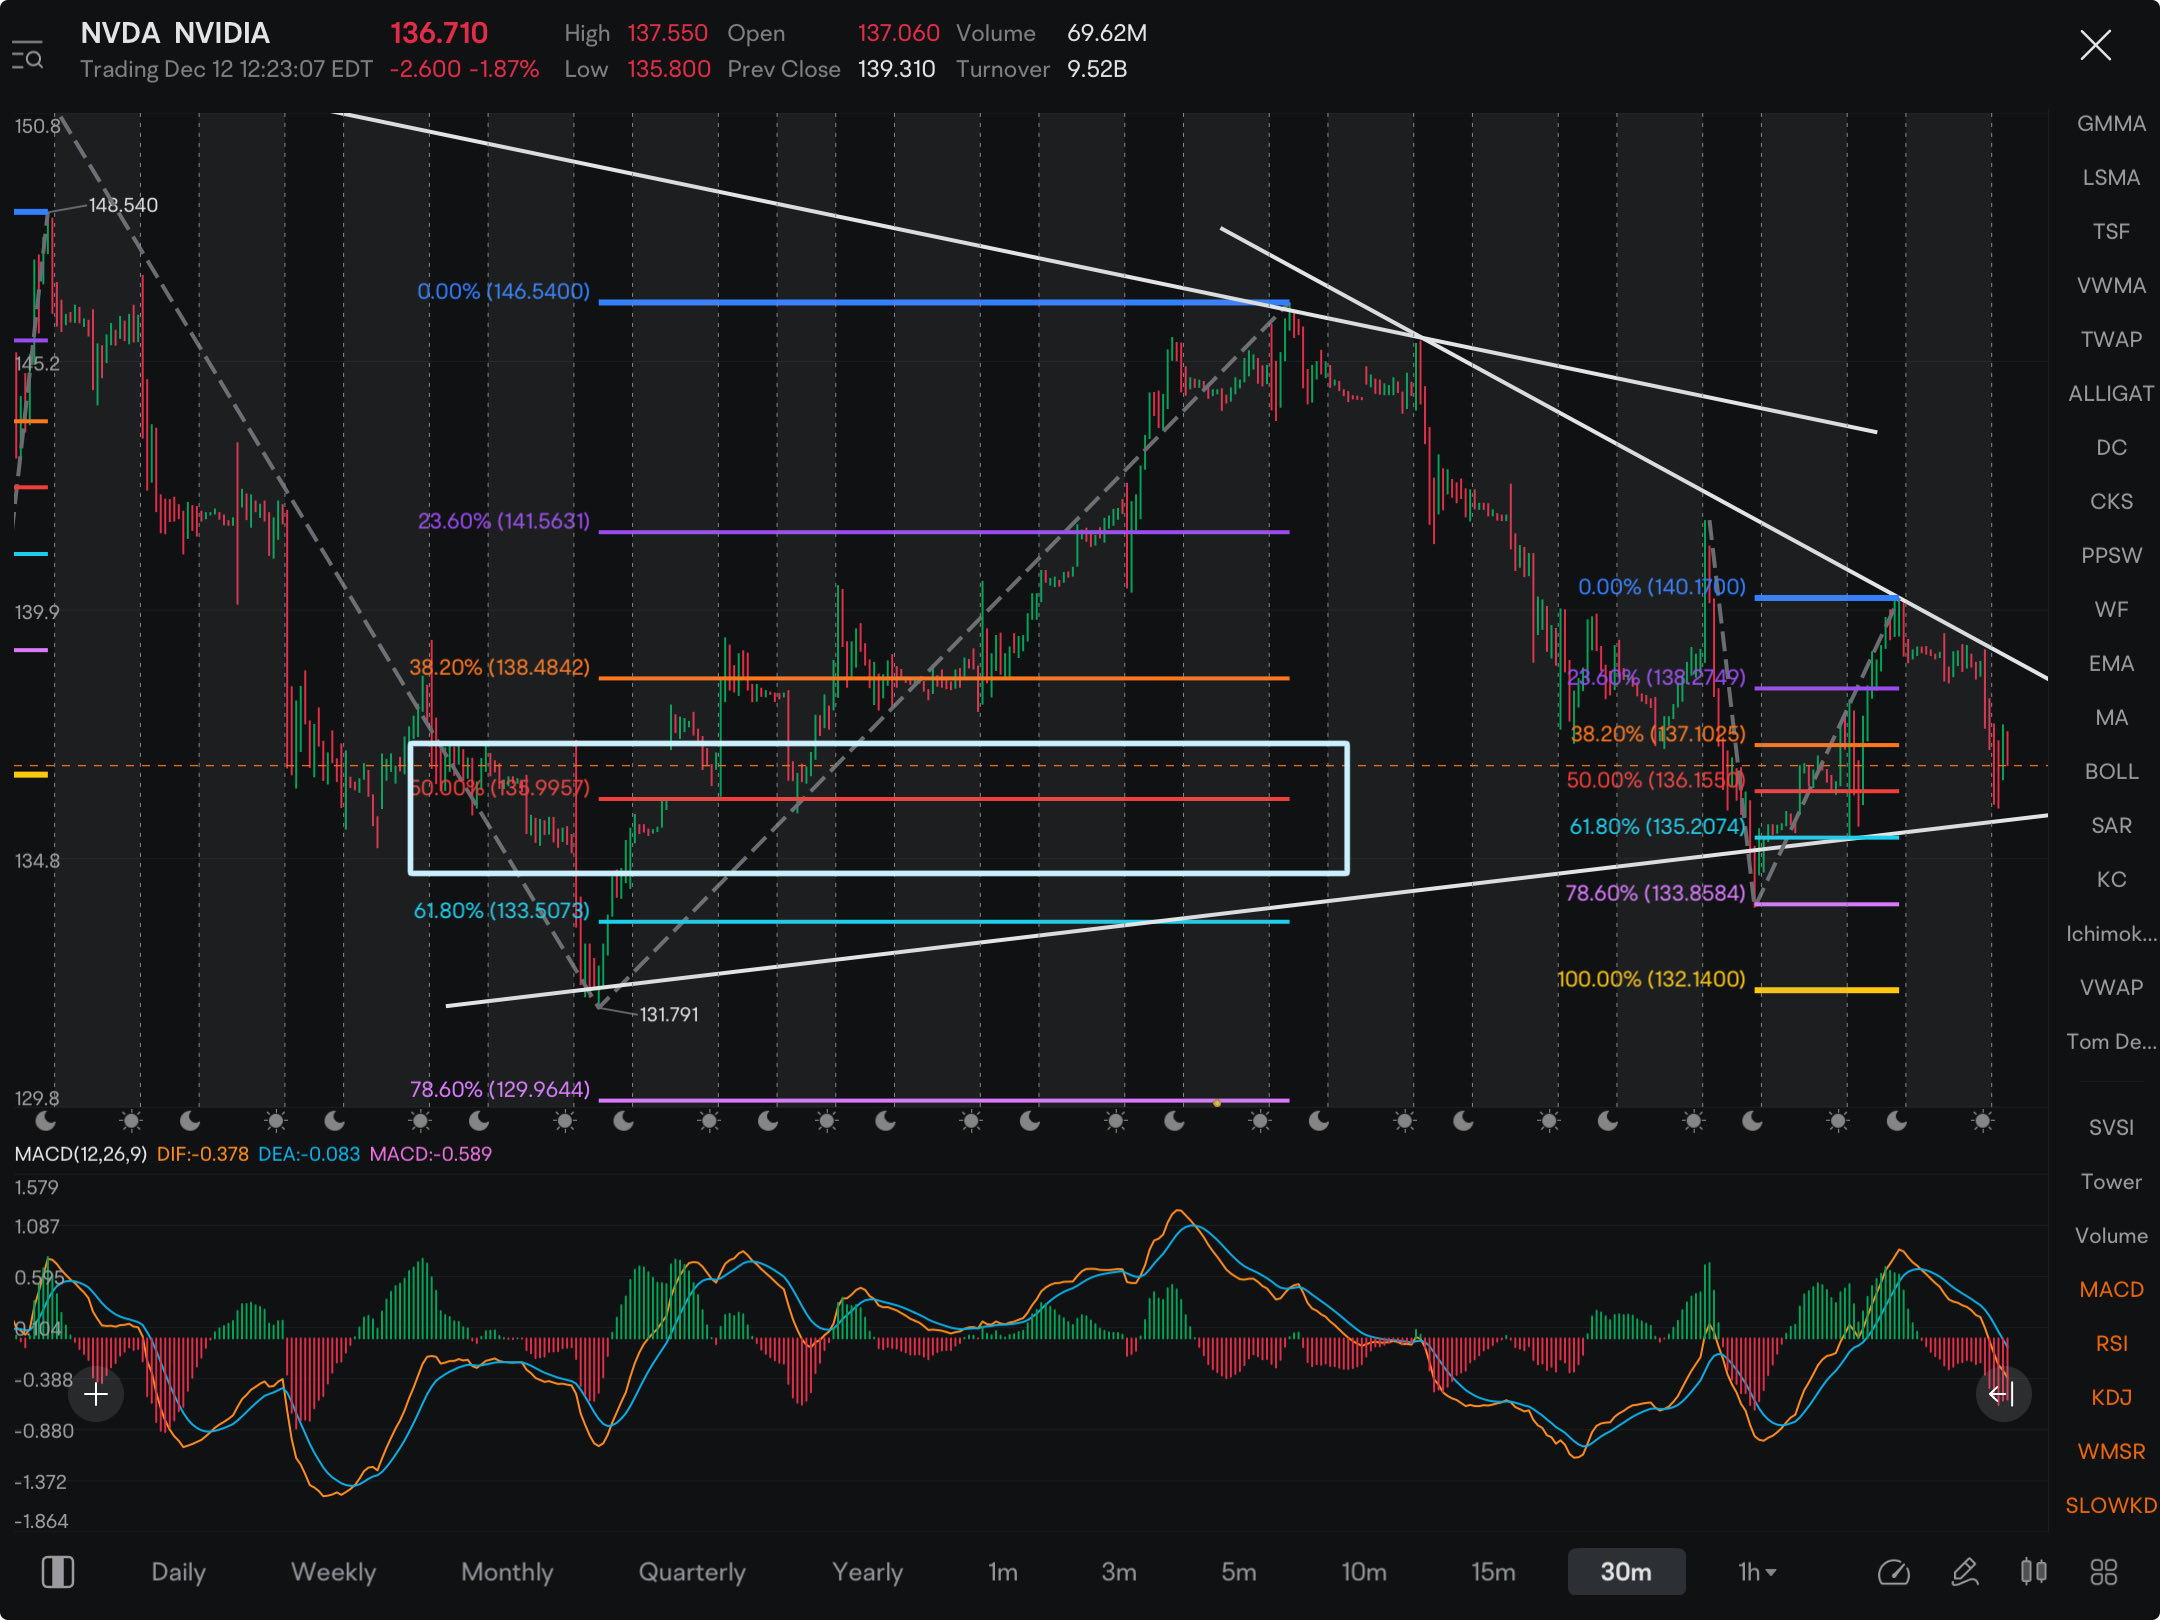This screenshot has height=1620, width=2160.
Task: Toggle the TSF indicator
Action: tap(2111, 232)
